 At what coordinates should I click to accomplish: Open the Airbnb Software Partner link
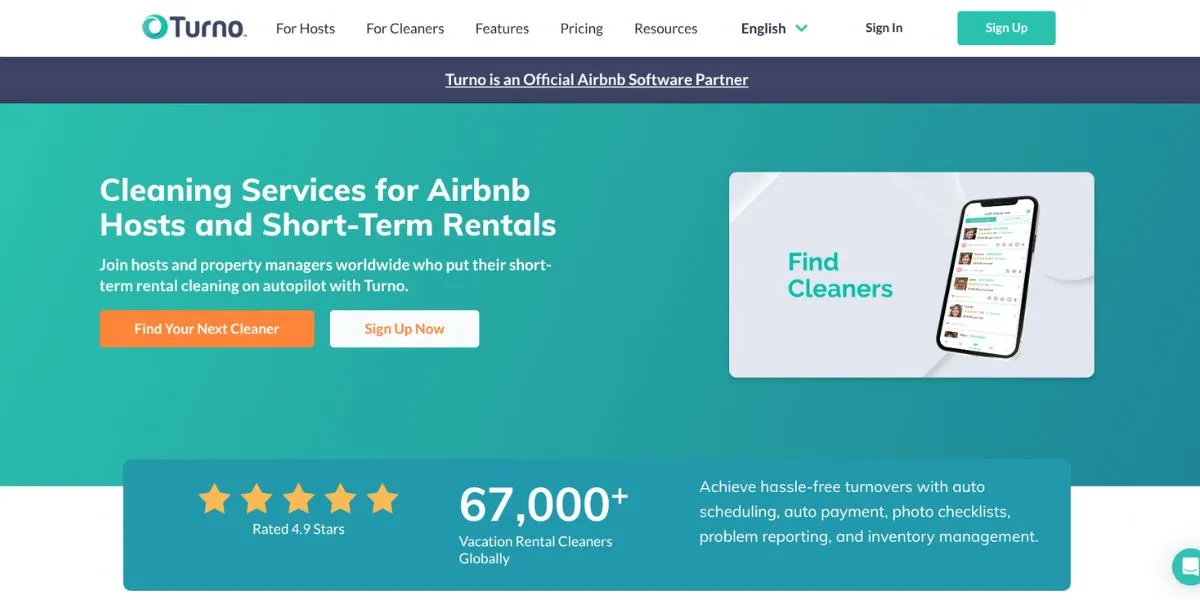coord(596,79)
